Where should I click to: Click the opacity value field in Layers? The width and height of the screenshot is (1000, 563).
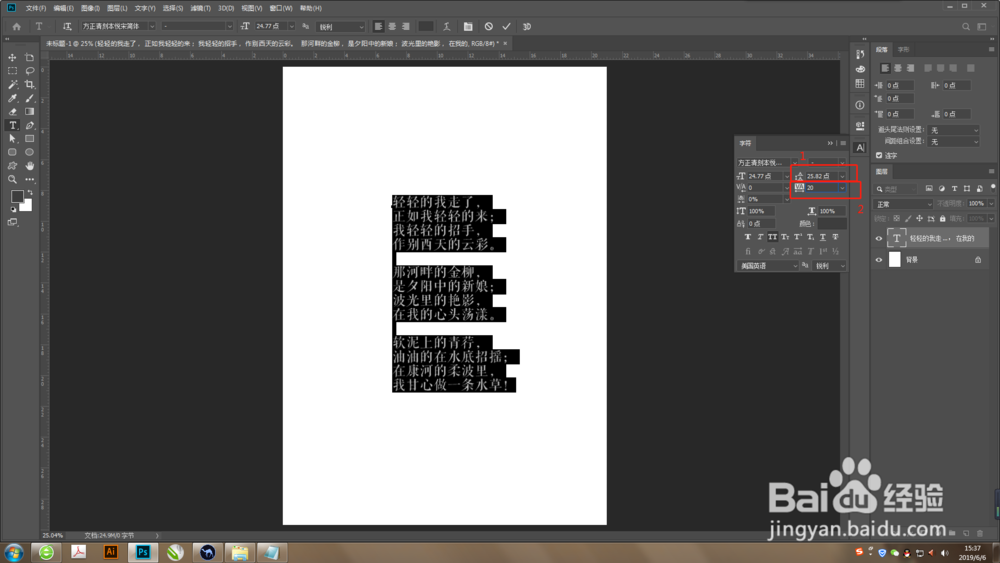[x=976, y=204]
